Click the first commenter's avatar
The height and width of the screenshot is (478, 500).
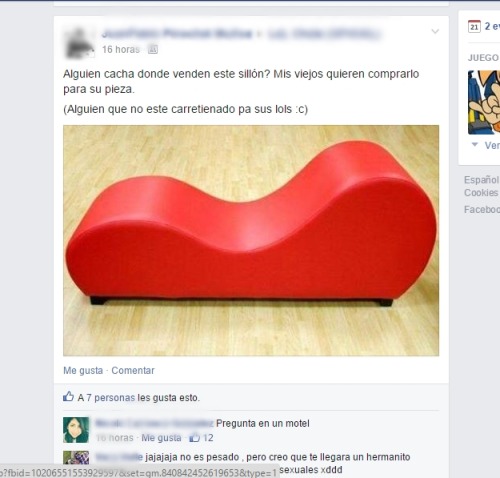76,430
